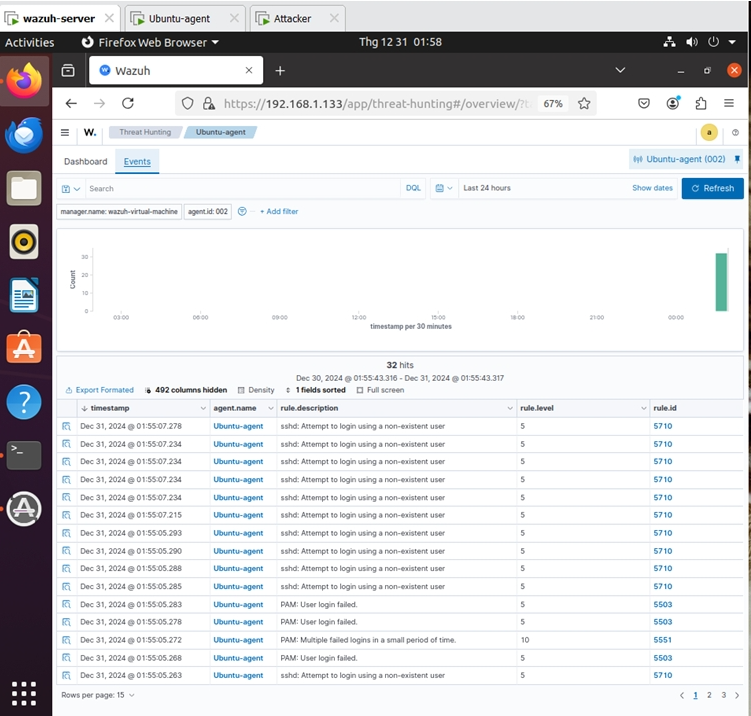Open rule.level column options chevron
This screenshot has width=751, height=716.
pos(643,409)
